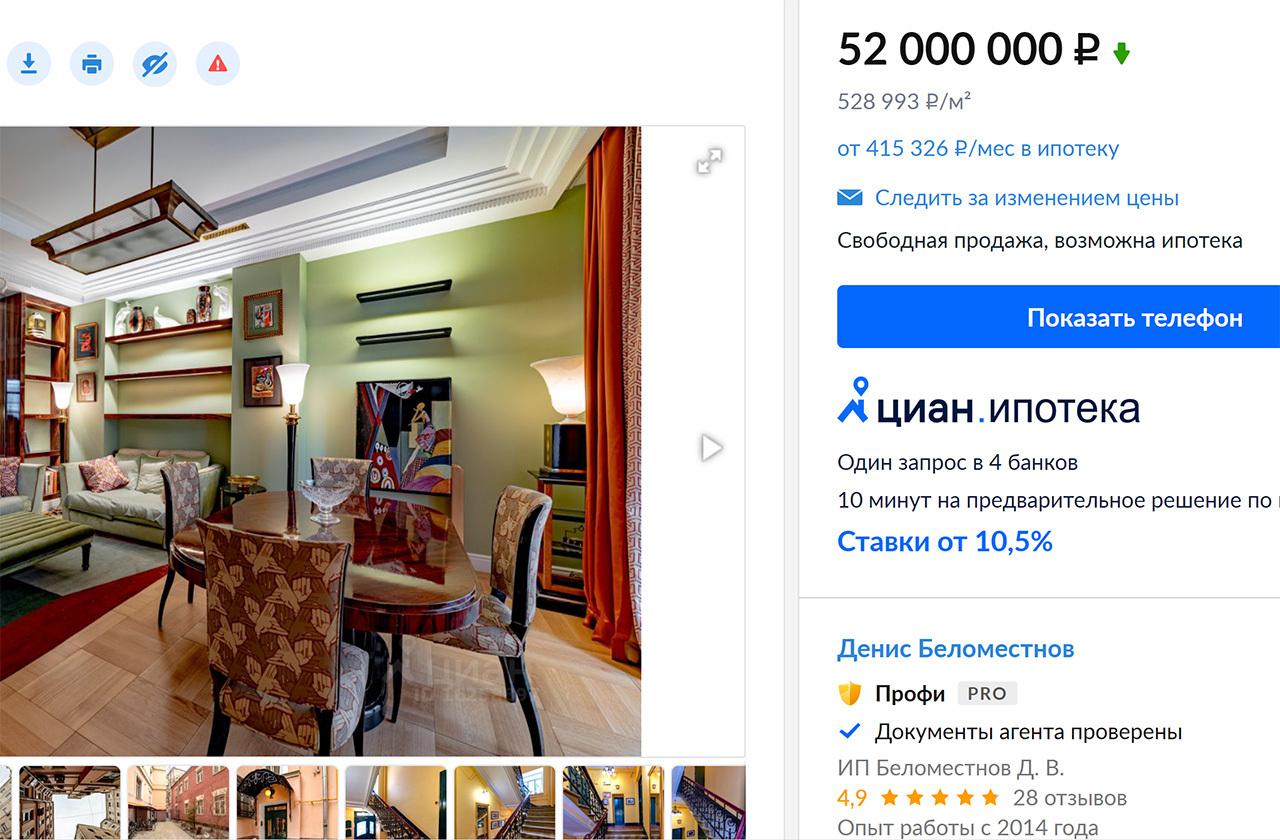This screenshot has width=1280, height=840.
Task: Go to the next photo with the arrow
Action: [x=711, y=447]
